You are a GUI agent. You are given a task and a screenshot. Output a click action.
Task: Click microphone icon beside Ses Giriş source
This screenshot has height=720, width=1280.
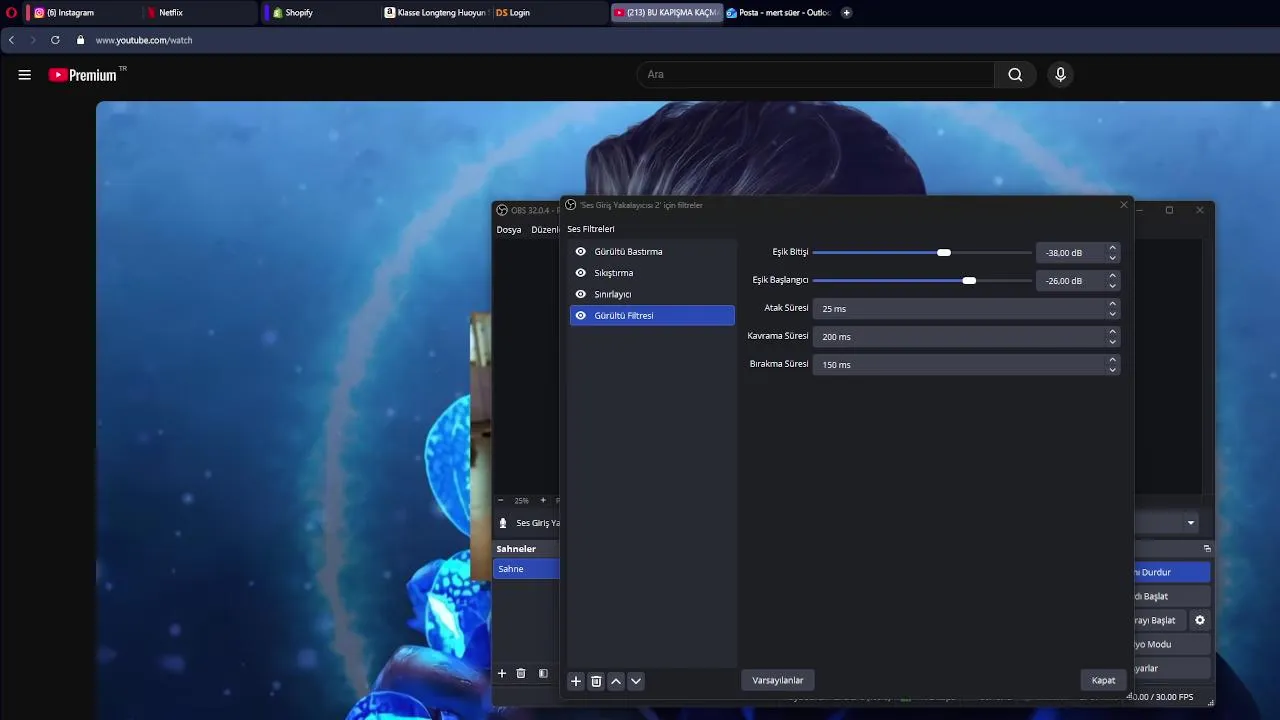(x=503, y=523)
